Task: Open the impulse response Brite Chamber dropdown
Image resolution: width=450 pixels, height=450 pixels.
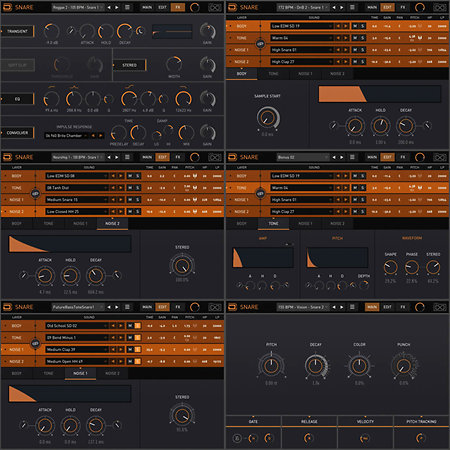Action: point(66,136)
